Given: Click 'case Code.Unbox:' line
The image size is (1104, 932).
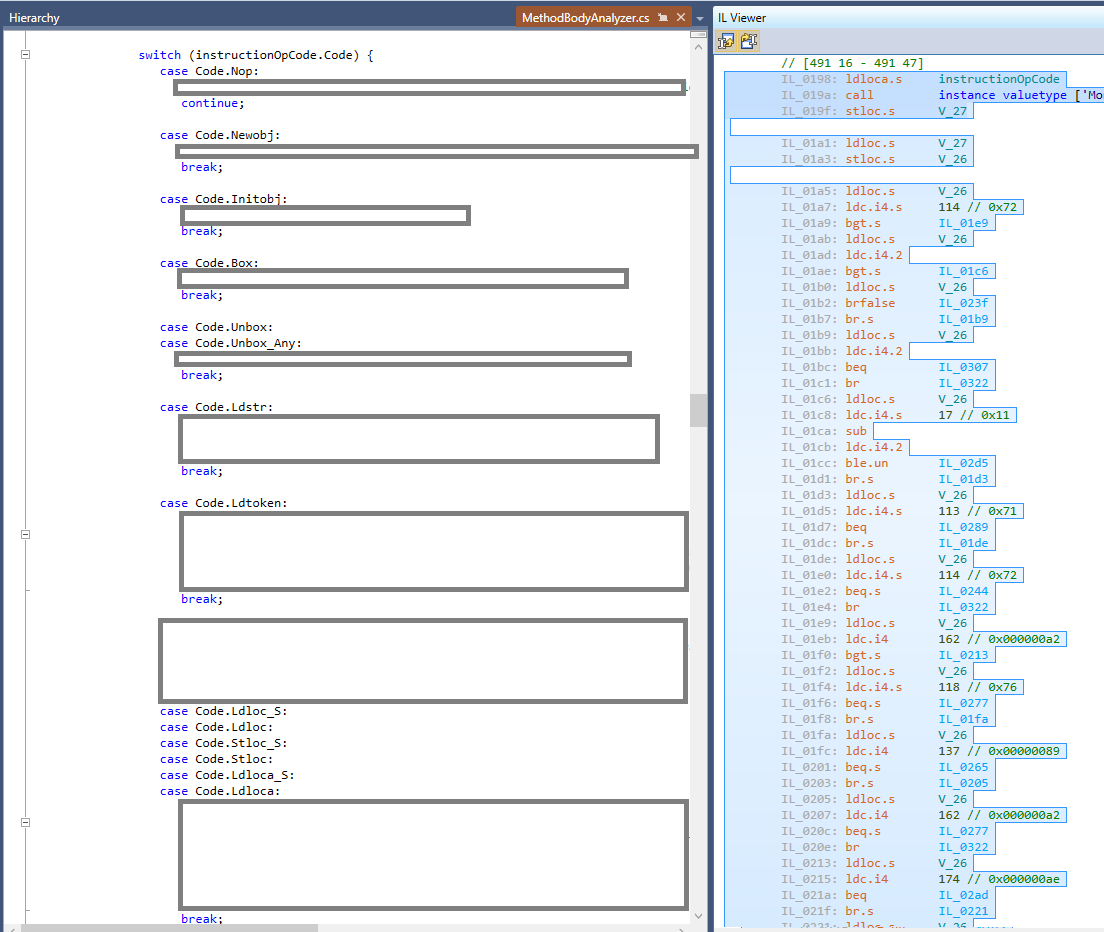Looking at the screenshot, I should 216,327.
